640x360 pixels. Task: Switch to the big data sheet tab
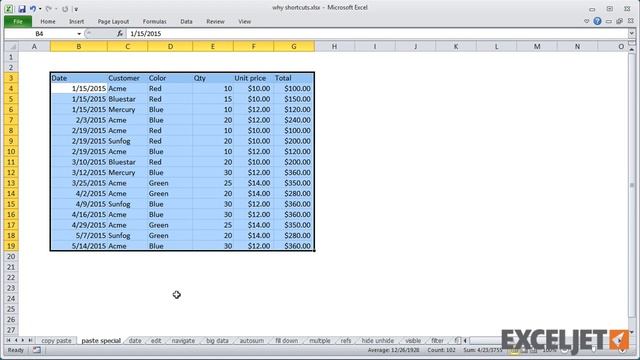[x=217, y=340]
